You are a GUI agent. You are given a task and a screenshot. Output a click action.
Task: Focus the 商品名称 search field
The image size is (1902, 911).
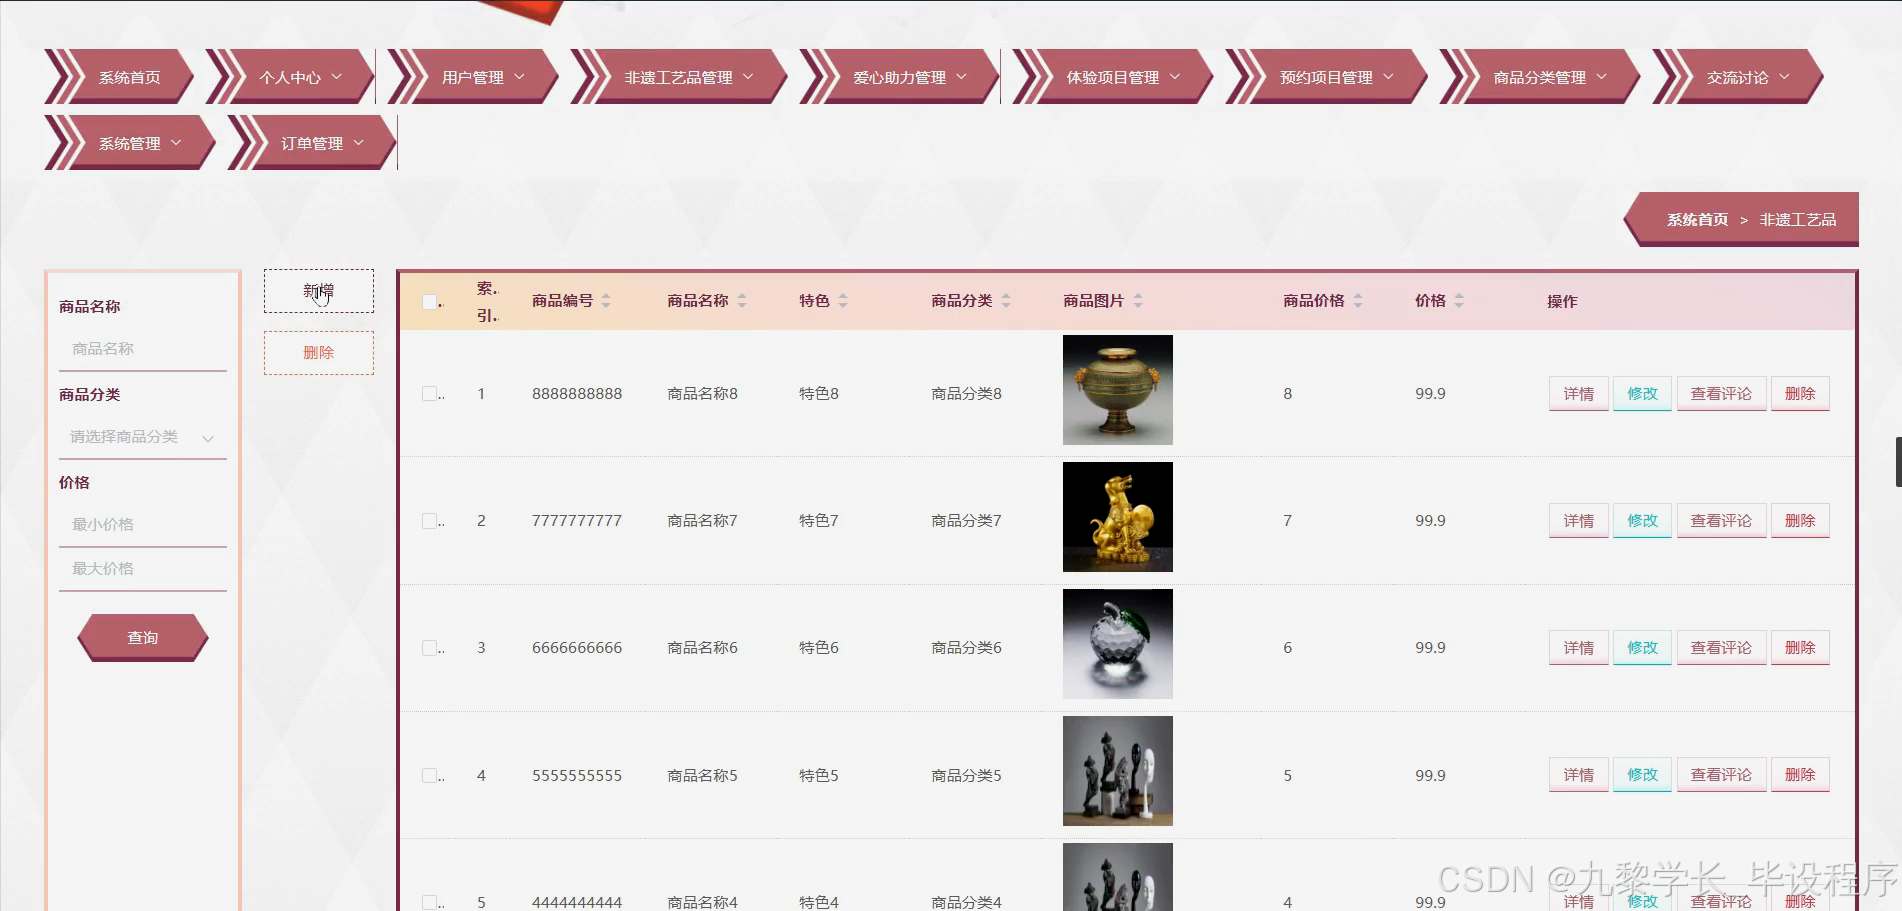pos(143,349)
